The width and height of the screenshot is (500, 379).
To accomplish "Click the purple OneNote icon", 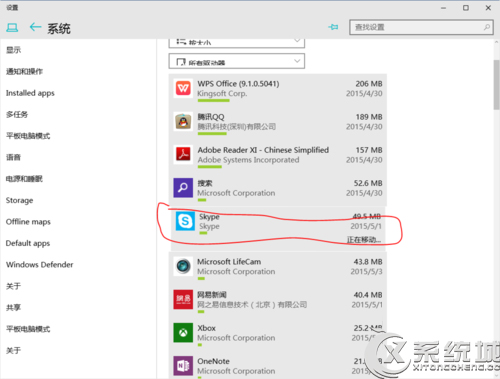I will coord(183,366).
